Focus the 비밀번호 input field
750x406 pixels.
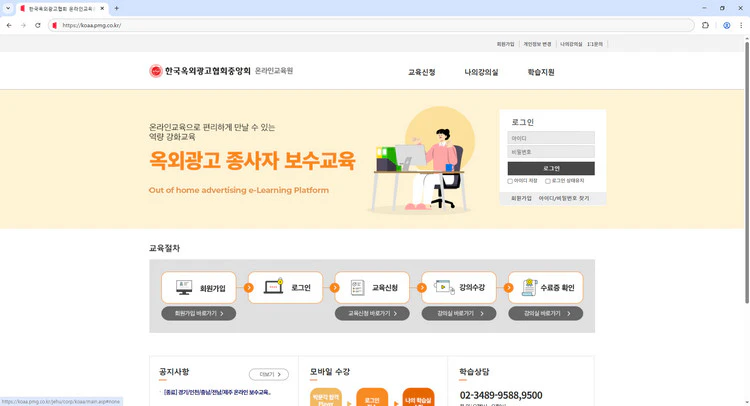click(551, 152)
